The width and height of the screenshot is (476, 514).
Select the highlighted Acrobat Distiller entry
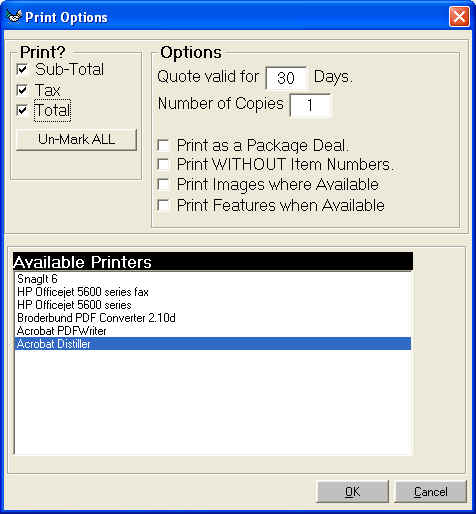[x=213, y=344]
